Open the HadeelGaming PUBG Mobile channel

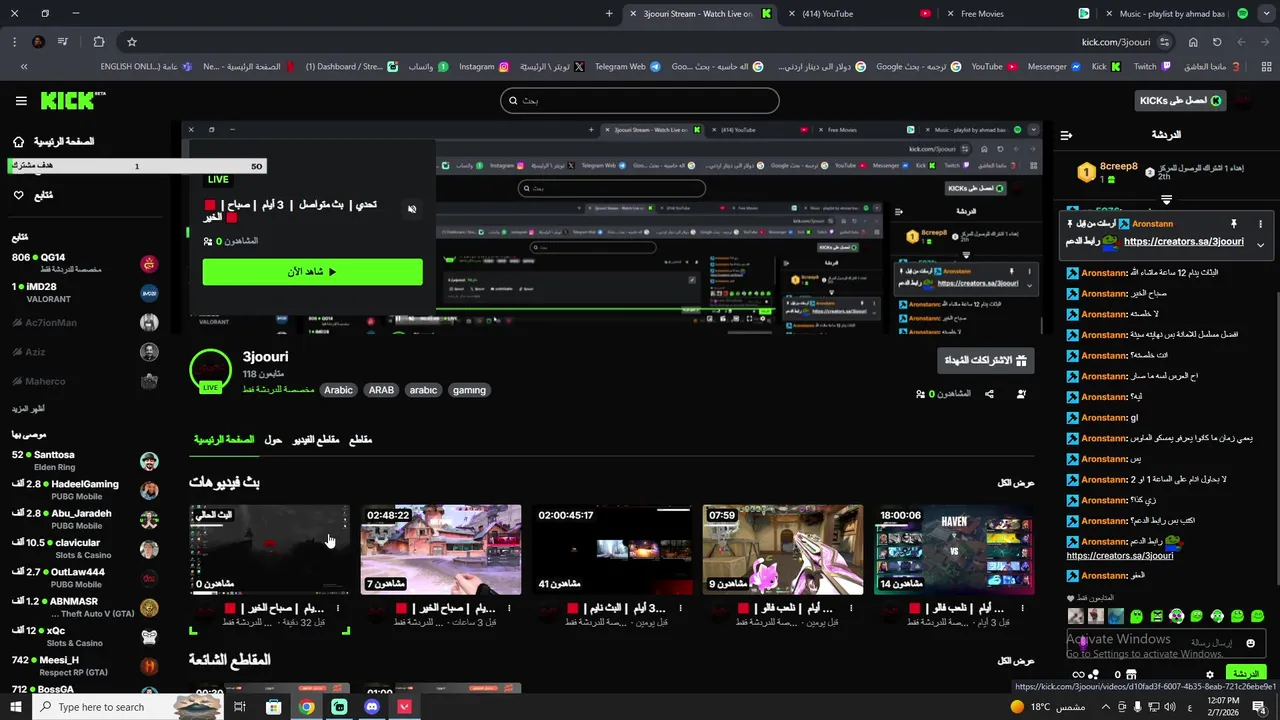point(85,490)
